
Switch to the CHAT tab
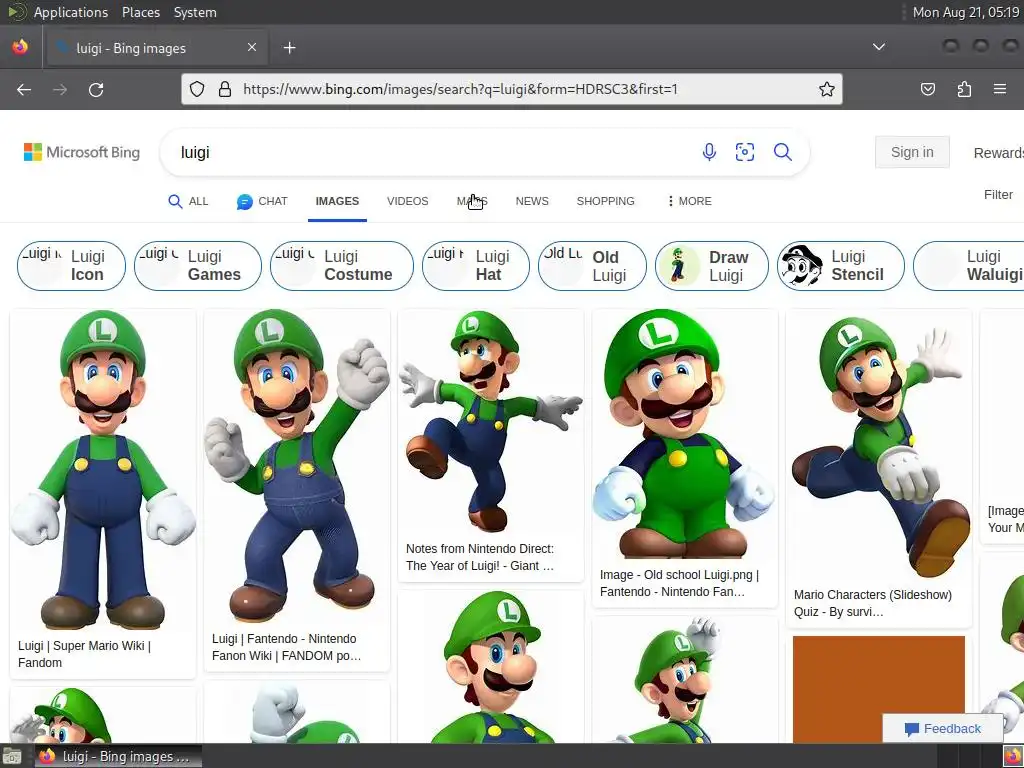pos(262,201)
